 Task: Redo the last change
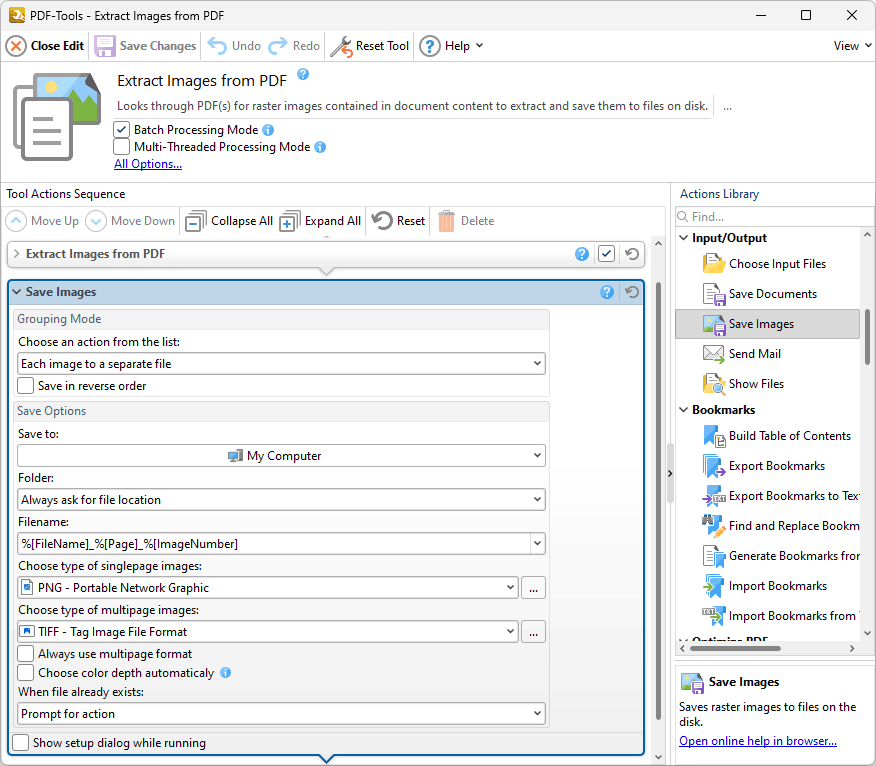[294, 46]
